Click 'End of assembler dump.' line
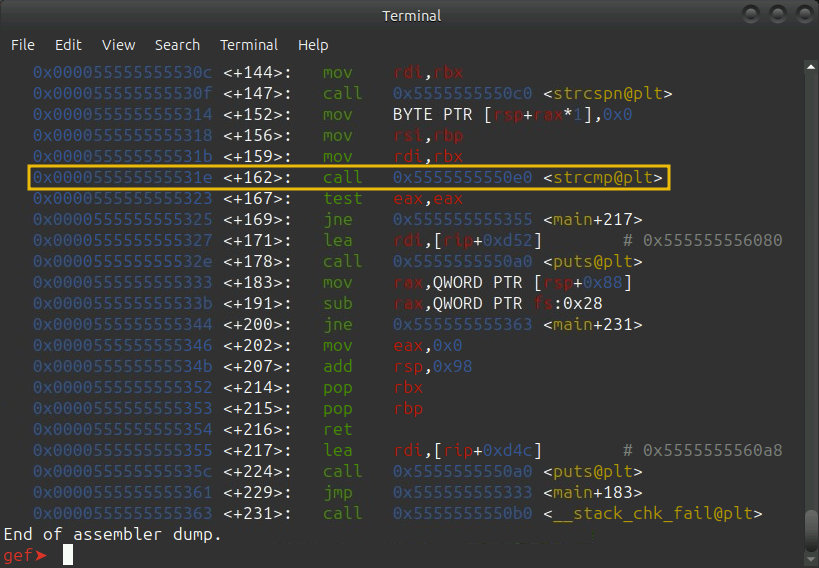Screen dimensions: 819x568 click(x=113, y=535)
